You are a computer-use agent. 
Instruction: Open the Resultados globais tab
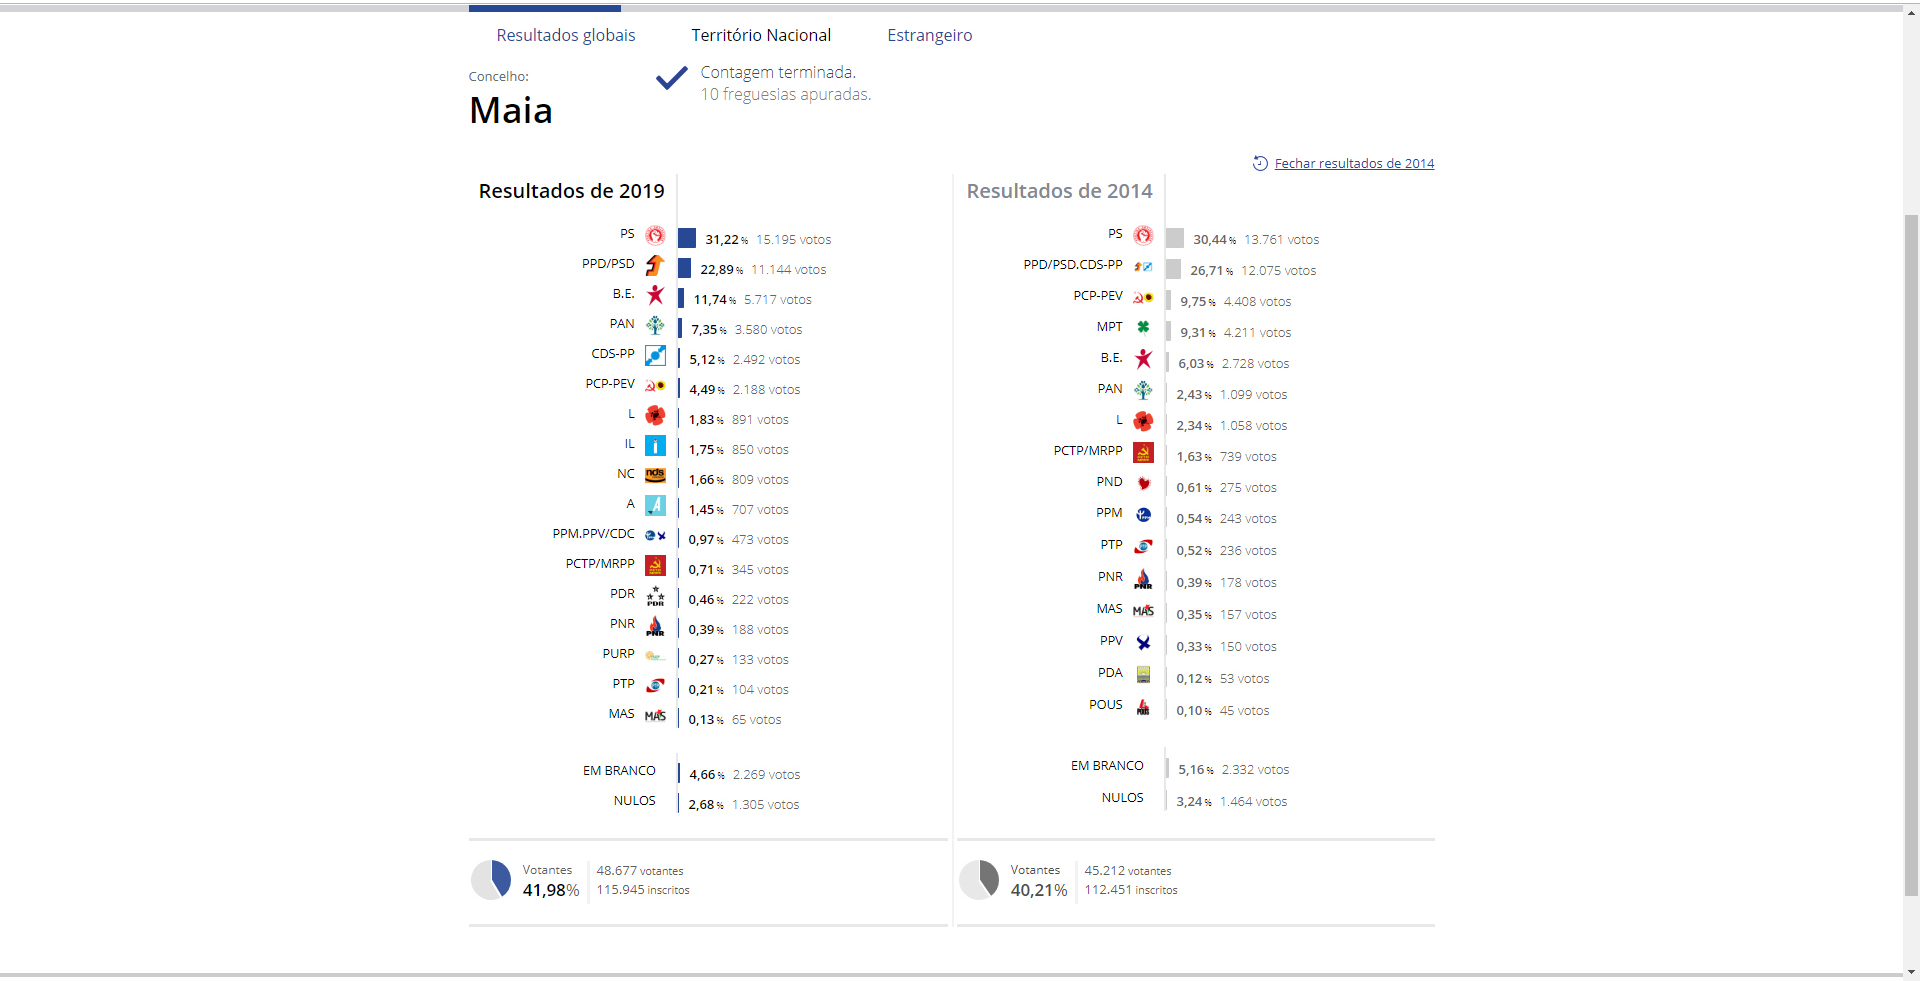(566, 35)
